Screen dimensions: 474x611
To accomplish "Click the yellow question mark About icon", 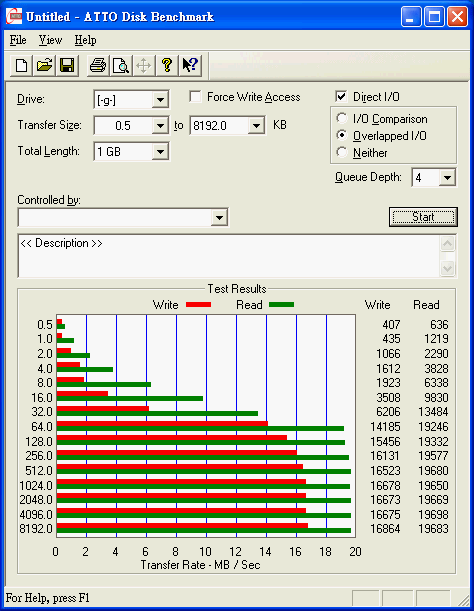I will coord(167,65).
